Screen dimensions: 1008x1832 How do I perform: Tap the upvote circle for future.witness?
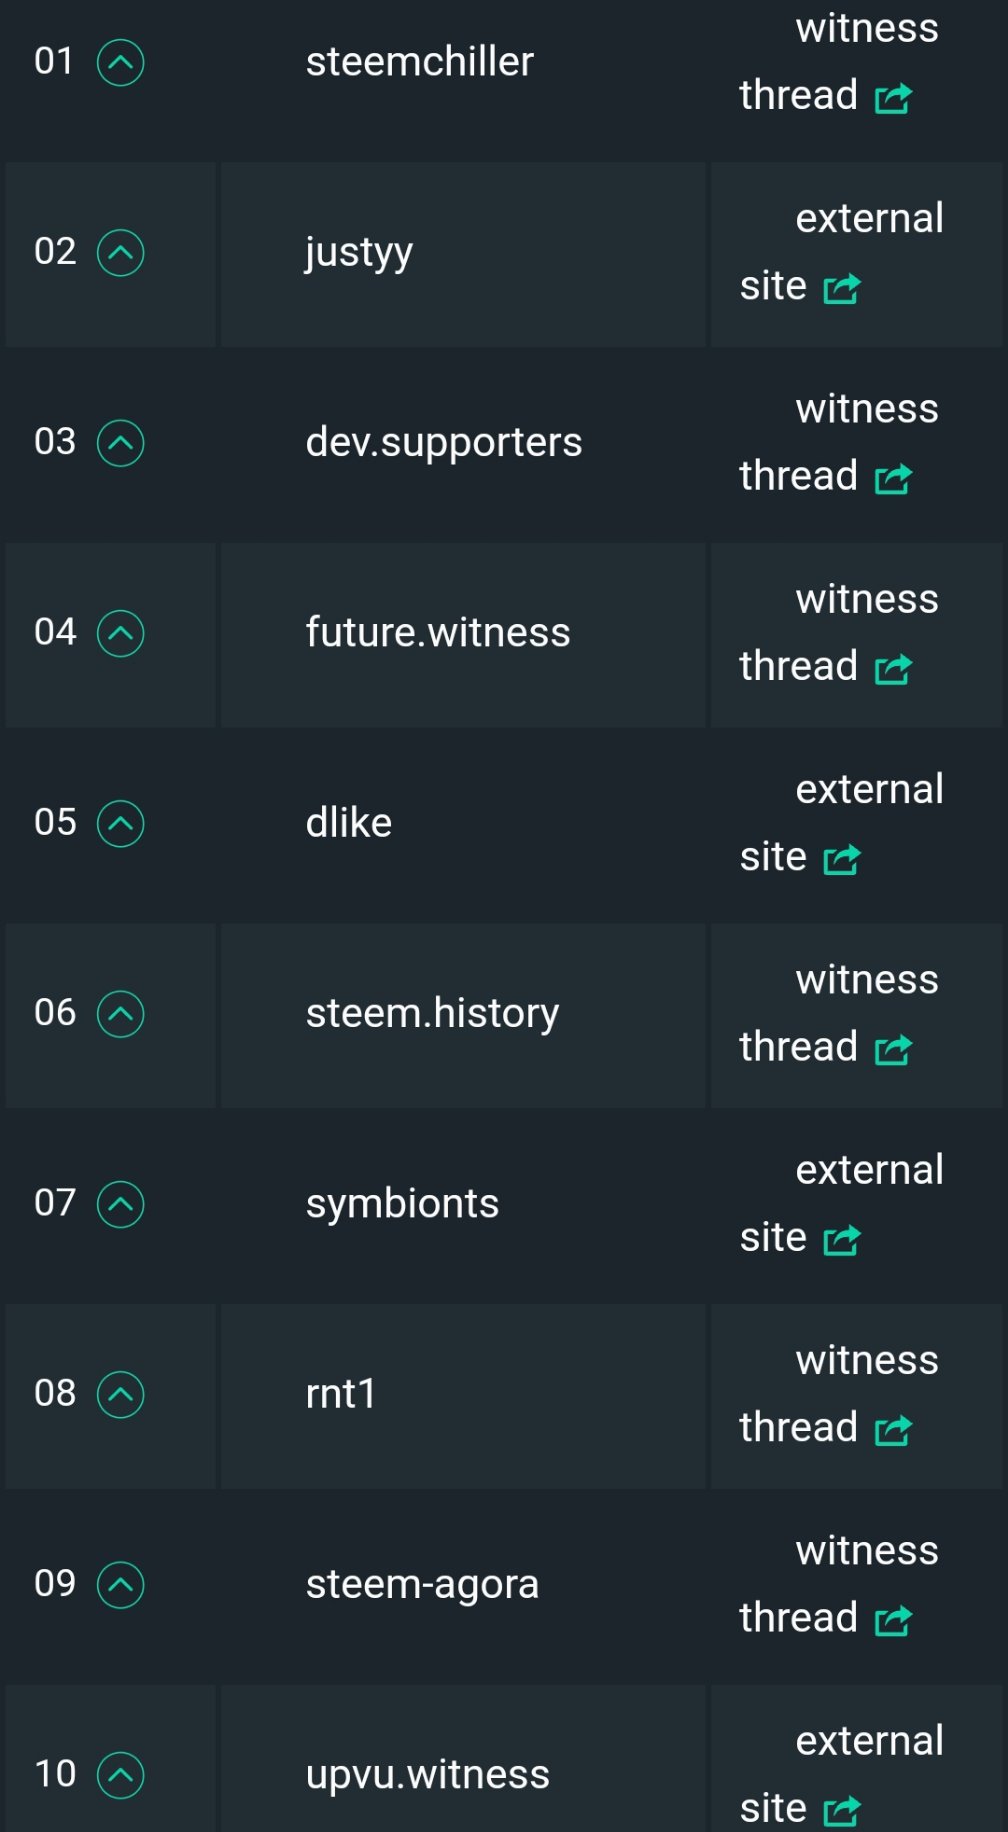coord(120,633)
